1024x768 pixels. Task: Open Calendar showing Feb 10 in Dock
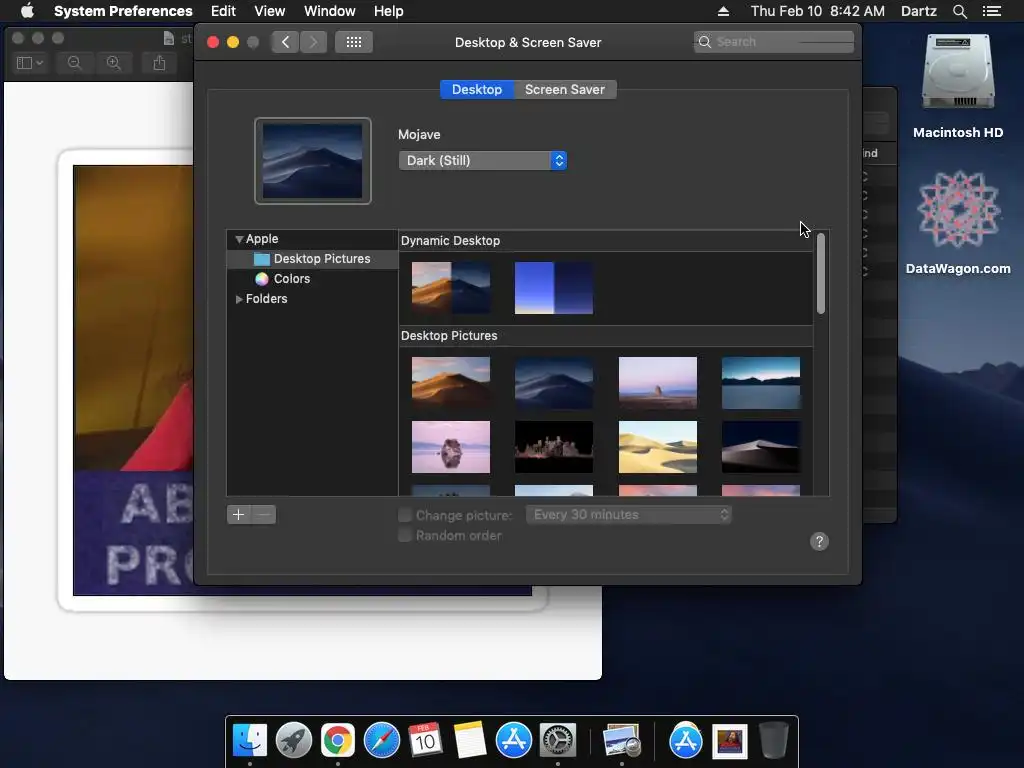(x=425, y=741)
